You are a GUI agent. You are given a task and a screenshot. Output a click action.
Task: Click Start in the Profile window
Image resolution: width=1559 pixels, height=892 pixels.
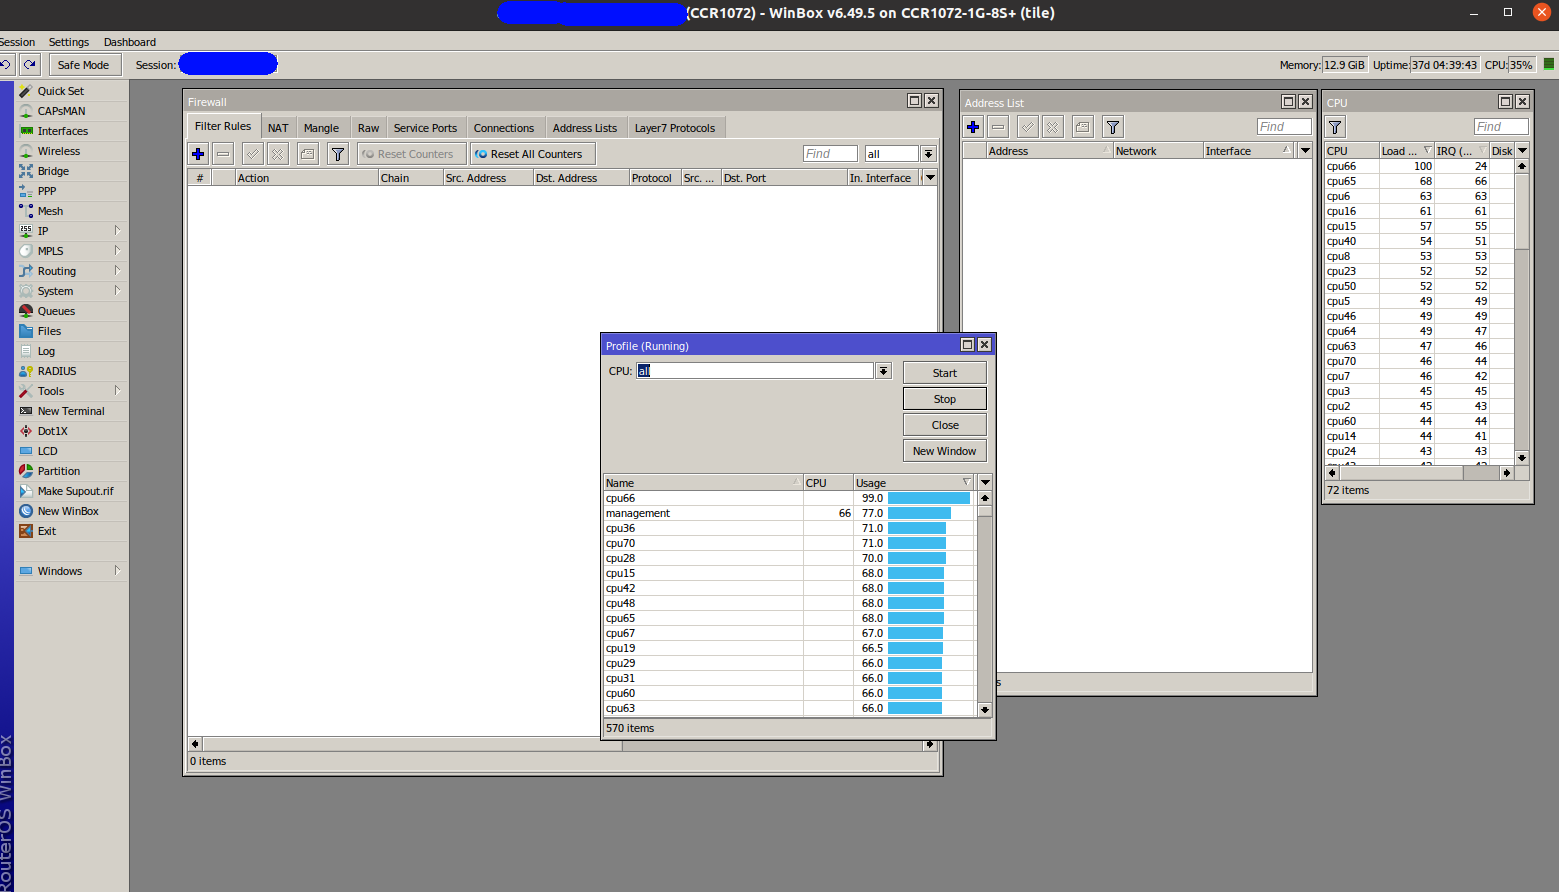pyautogui.click(x=945, y=373)
